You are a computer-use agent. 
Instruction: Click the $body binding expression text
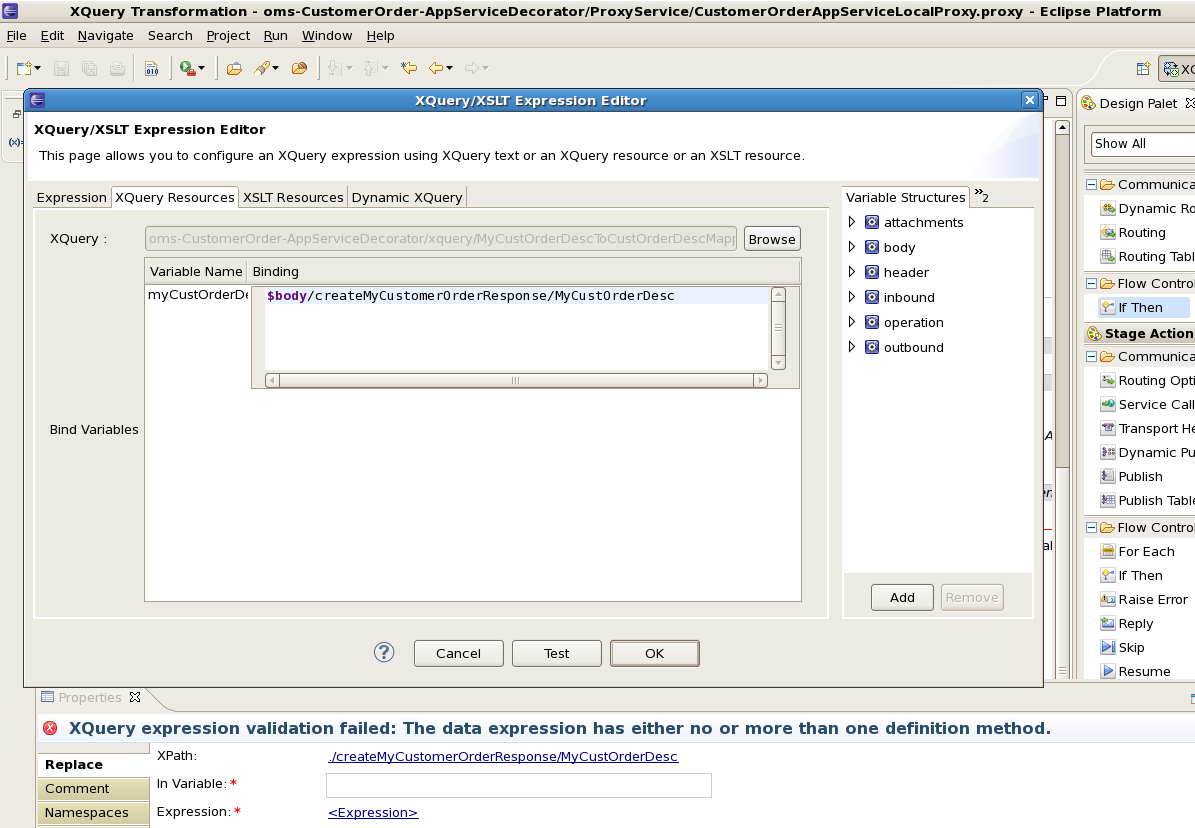click(x=470, y=296)
